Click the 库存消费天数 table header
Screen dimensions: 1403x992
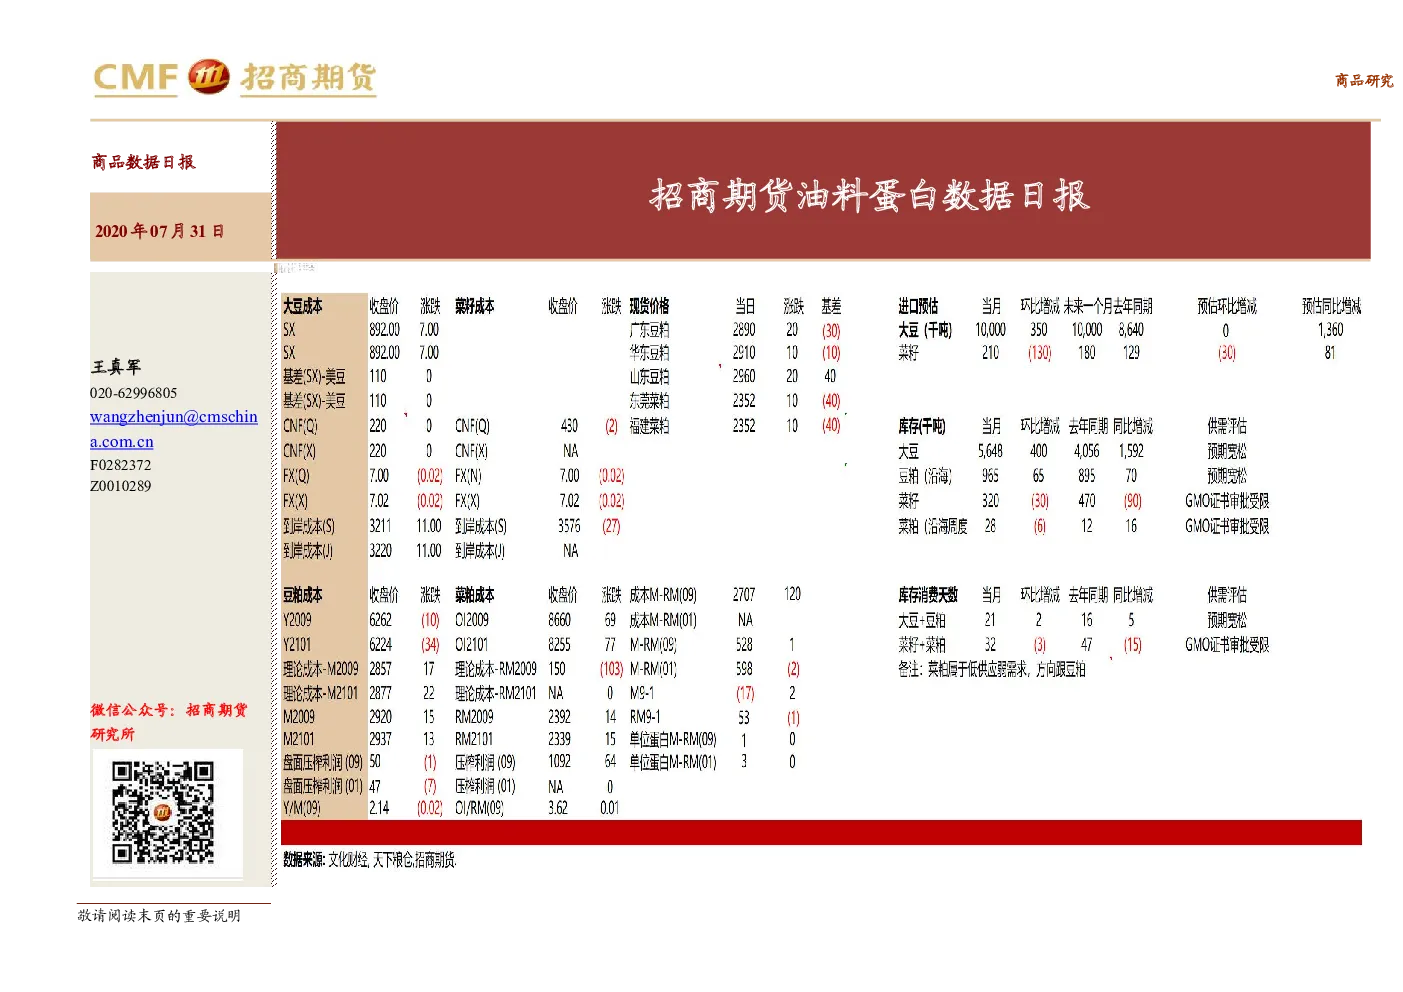[x=928, y=595]
